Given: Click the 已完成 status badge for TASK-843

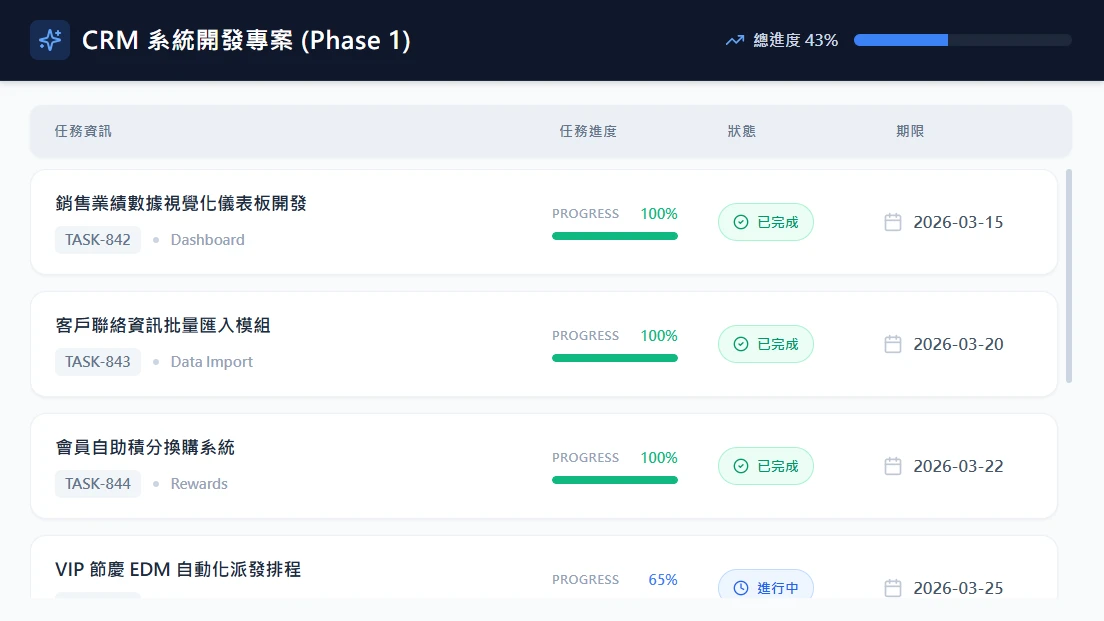Looking at the screenshot, I should (x=766, y=344).
